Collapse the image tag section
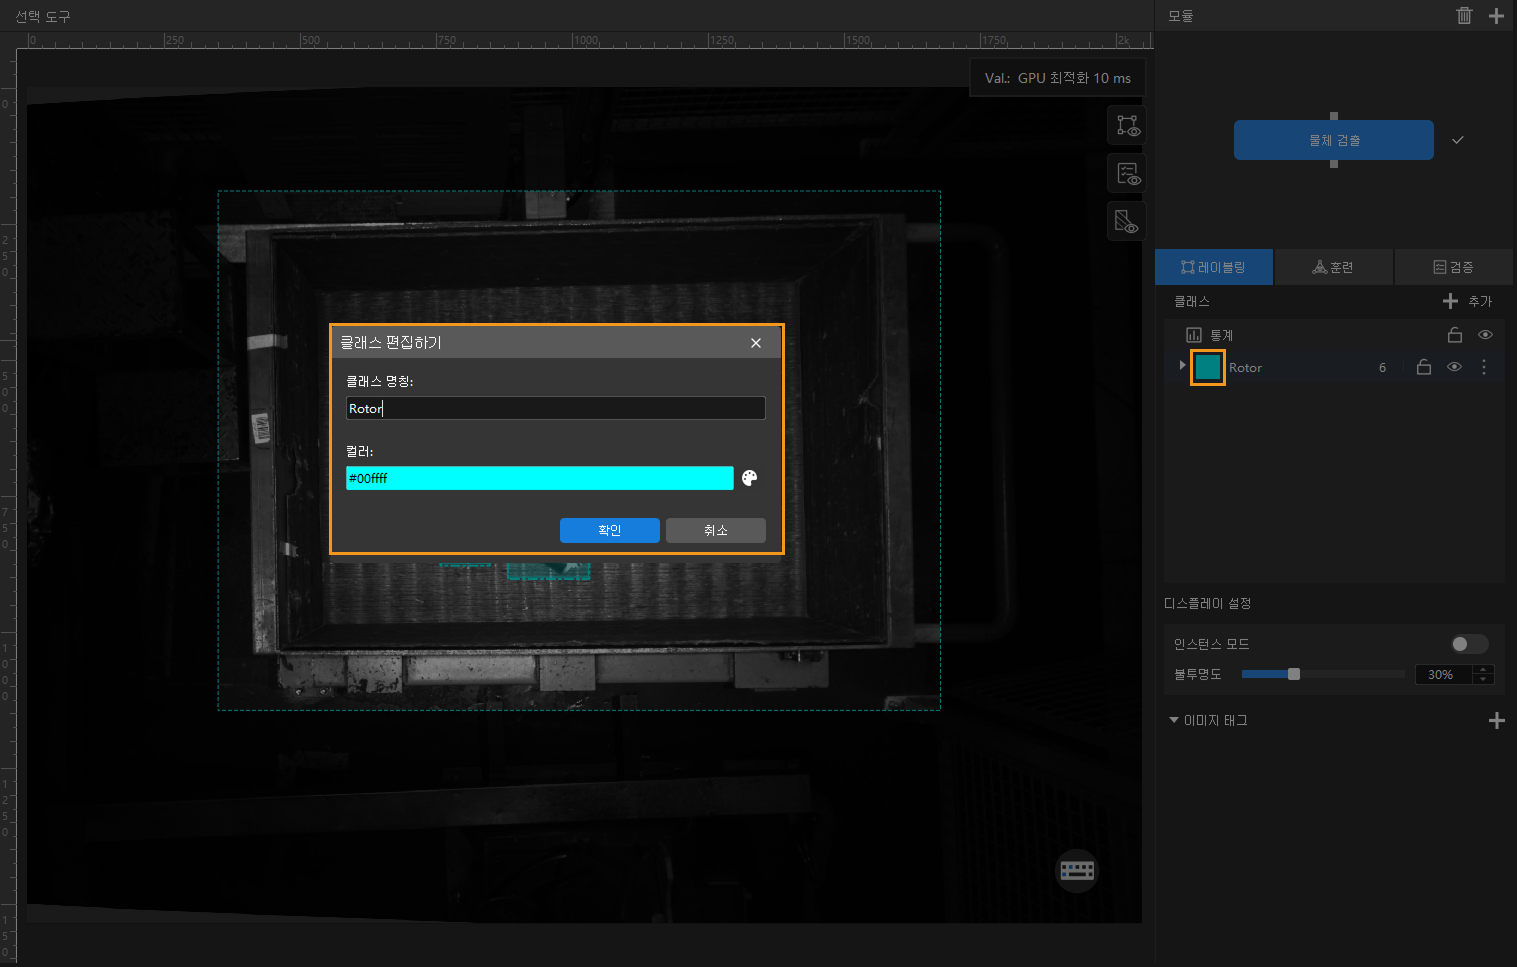This screenshot has height=967, width=1517. click(1174, 720)
